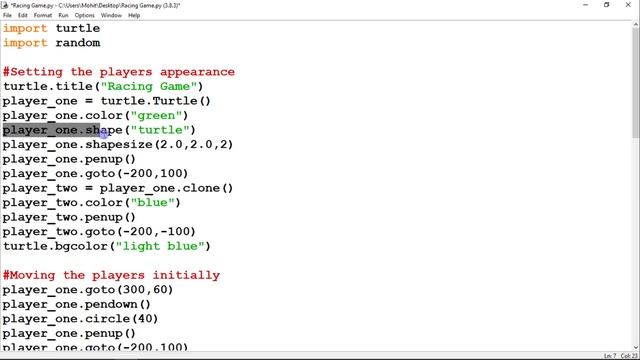Click the line turtle.bgcolor("light blue")

tap(107, 246)
